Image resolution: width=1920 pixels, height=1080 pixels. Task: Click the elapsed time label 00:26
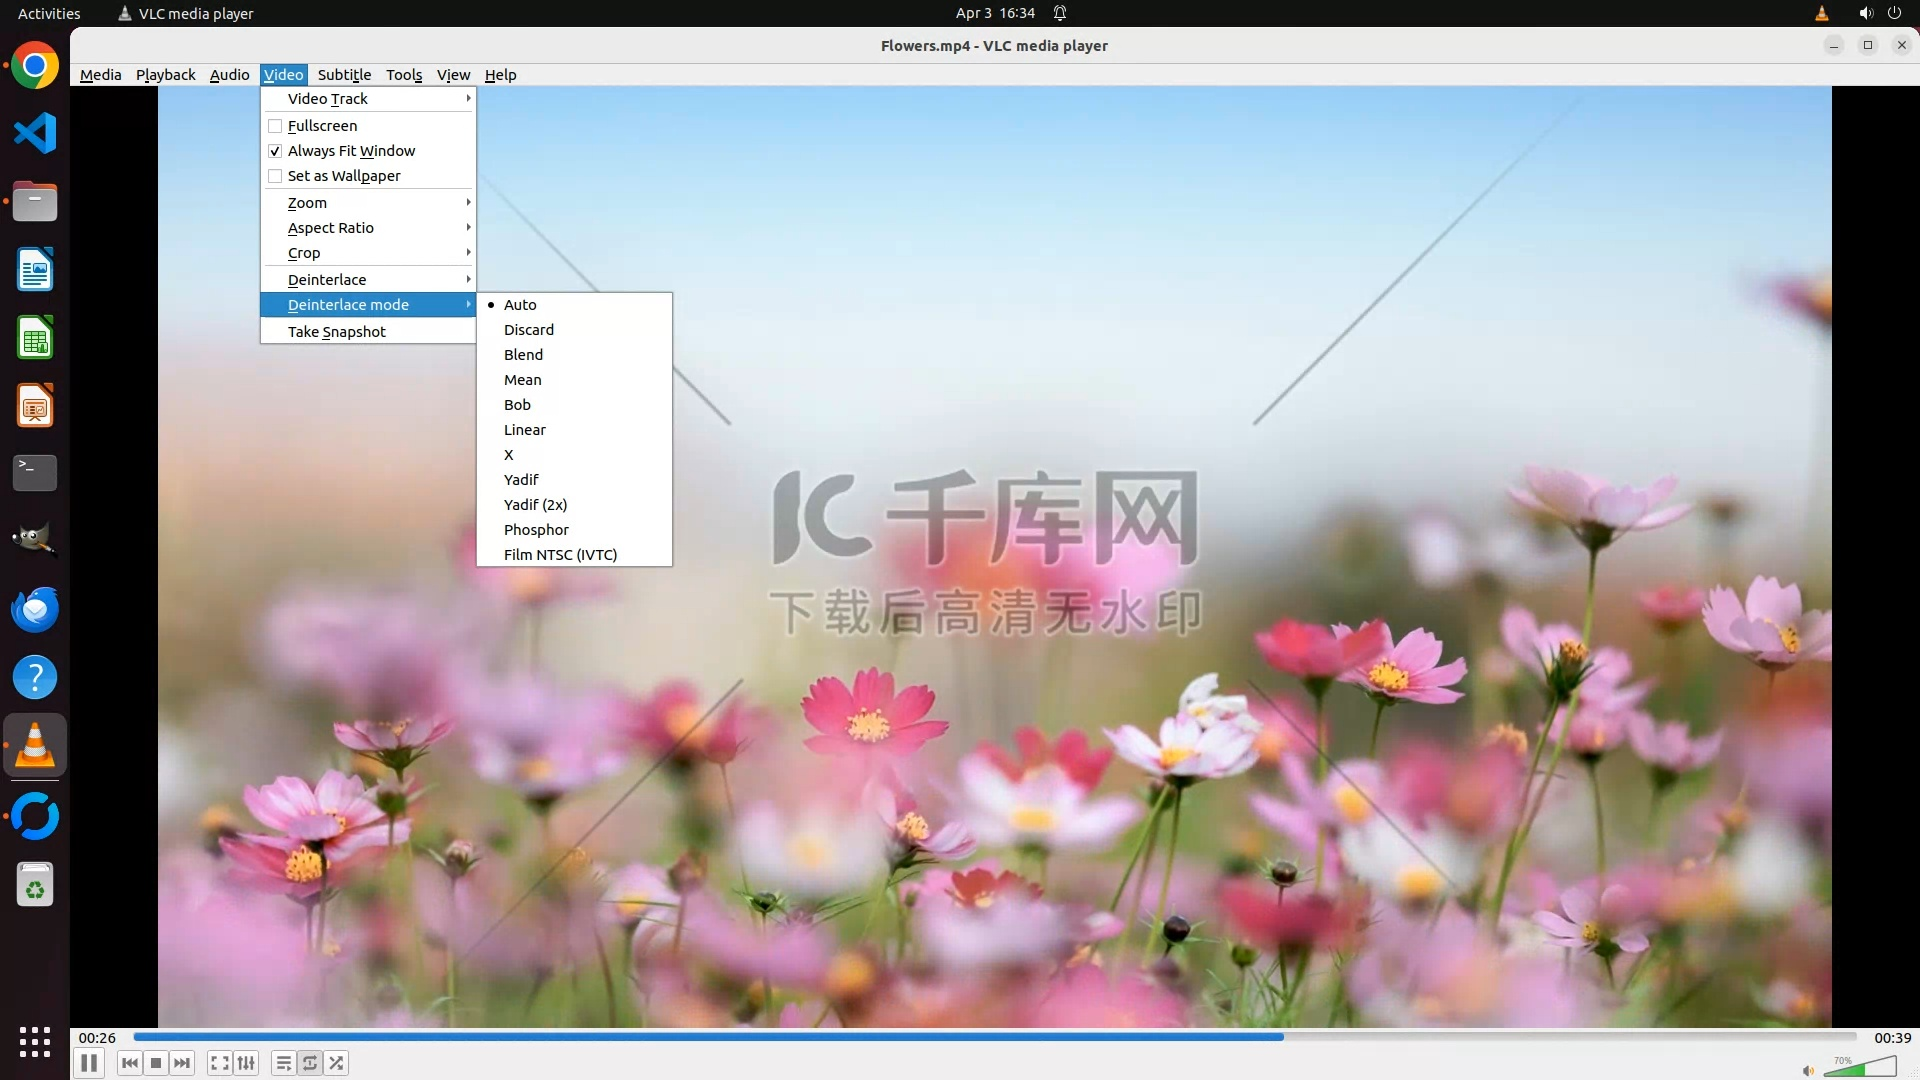[x=97, y=1038]
